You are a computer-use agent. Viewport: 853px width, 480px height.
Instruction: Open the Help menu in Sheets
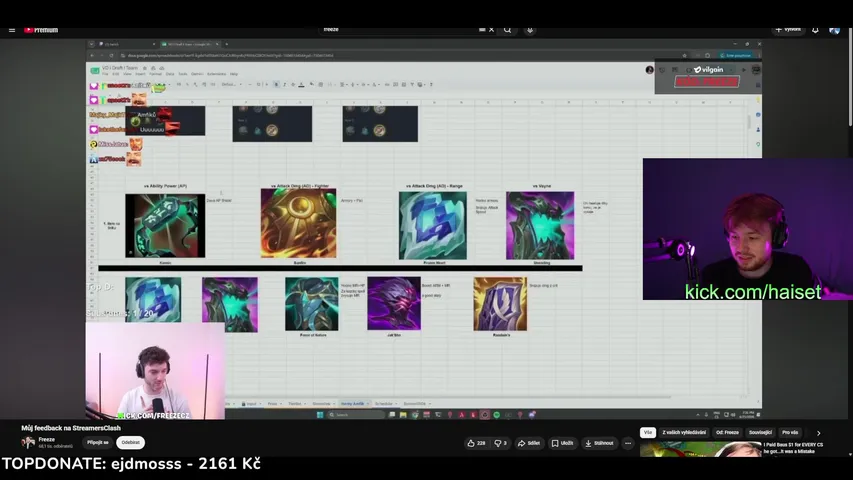pos(234,74)
